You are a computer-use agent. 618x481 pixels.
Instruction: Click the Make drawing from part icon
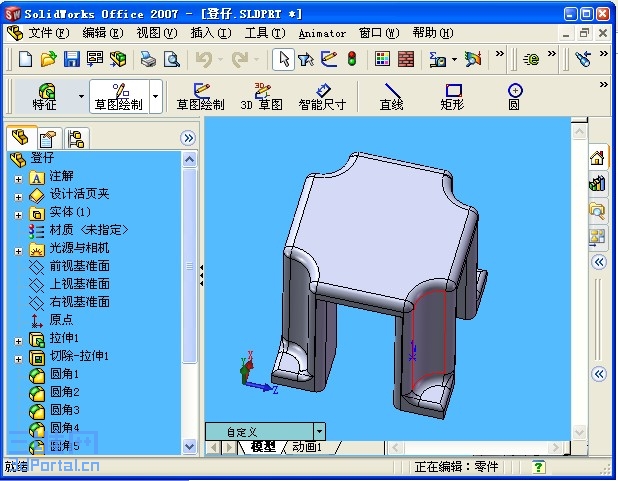pyautogui.click(x=95, y=60)
